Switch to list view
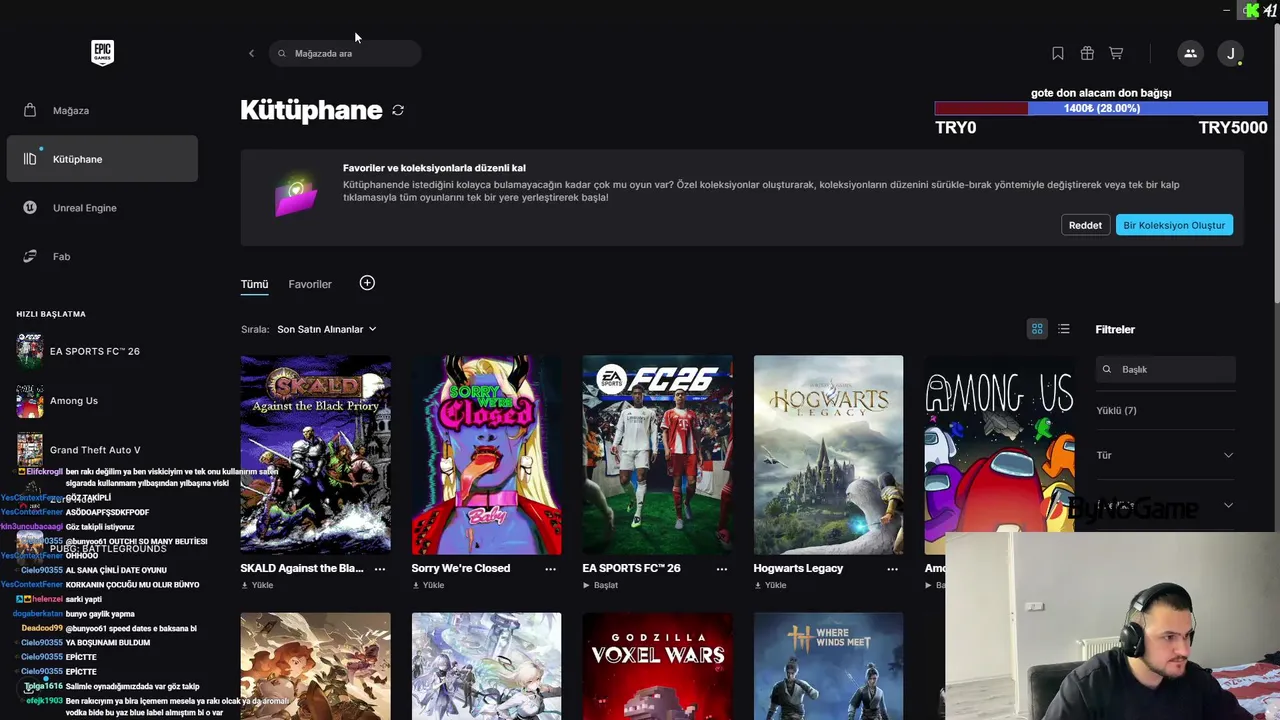 [x=1064, y=329]
